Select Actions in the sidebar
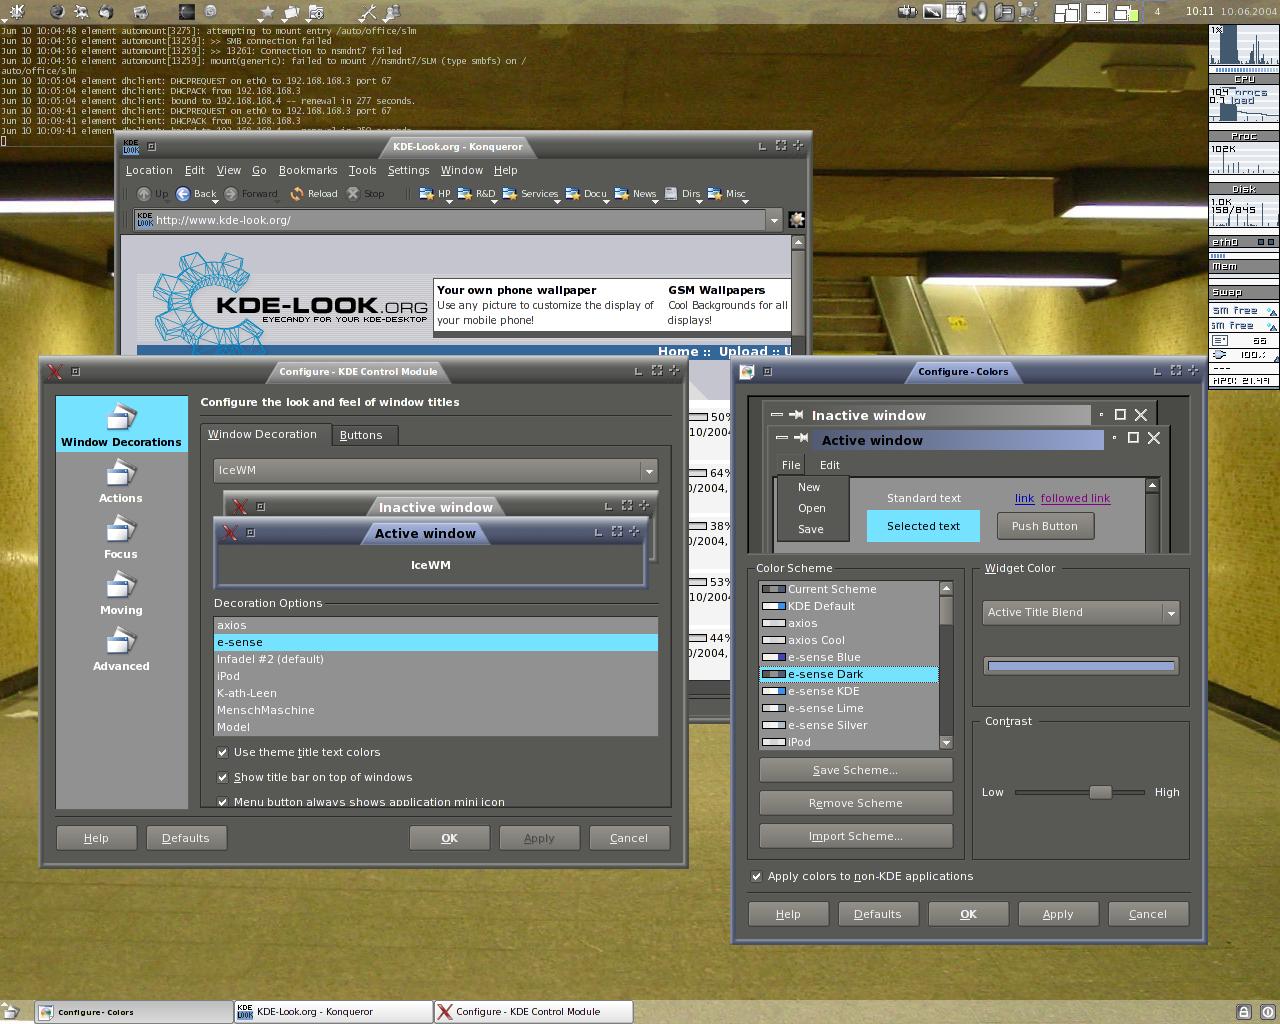The width and height of the screenshot is (1280, 1024). click(x=121, y=481)
